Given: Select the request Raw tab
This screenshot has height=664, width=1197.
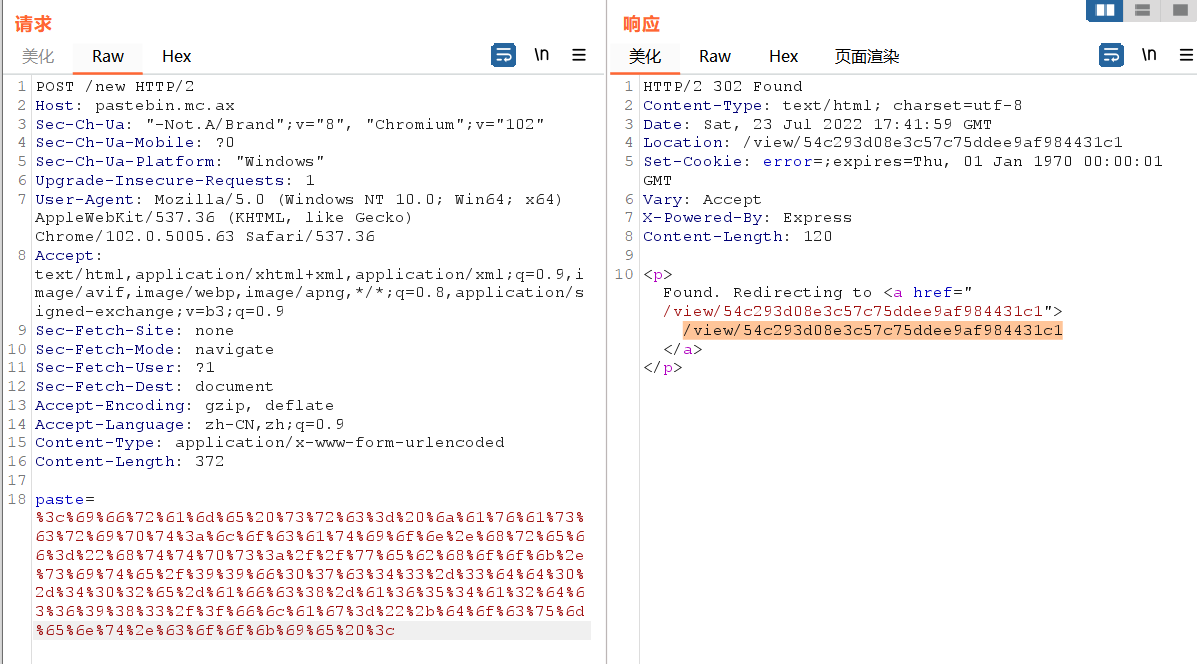Looking at the screenshot, I should pos(108,56).
